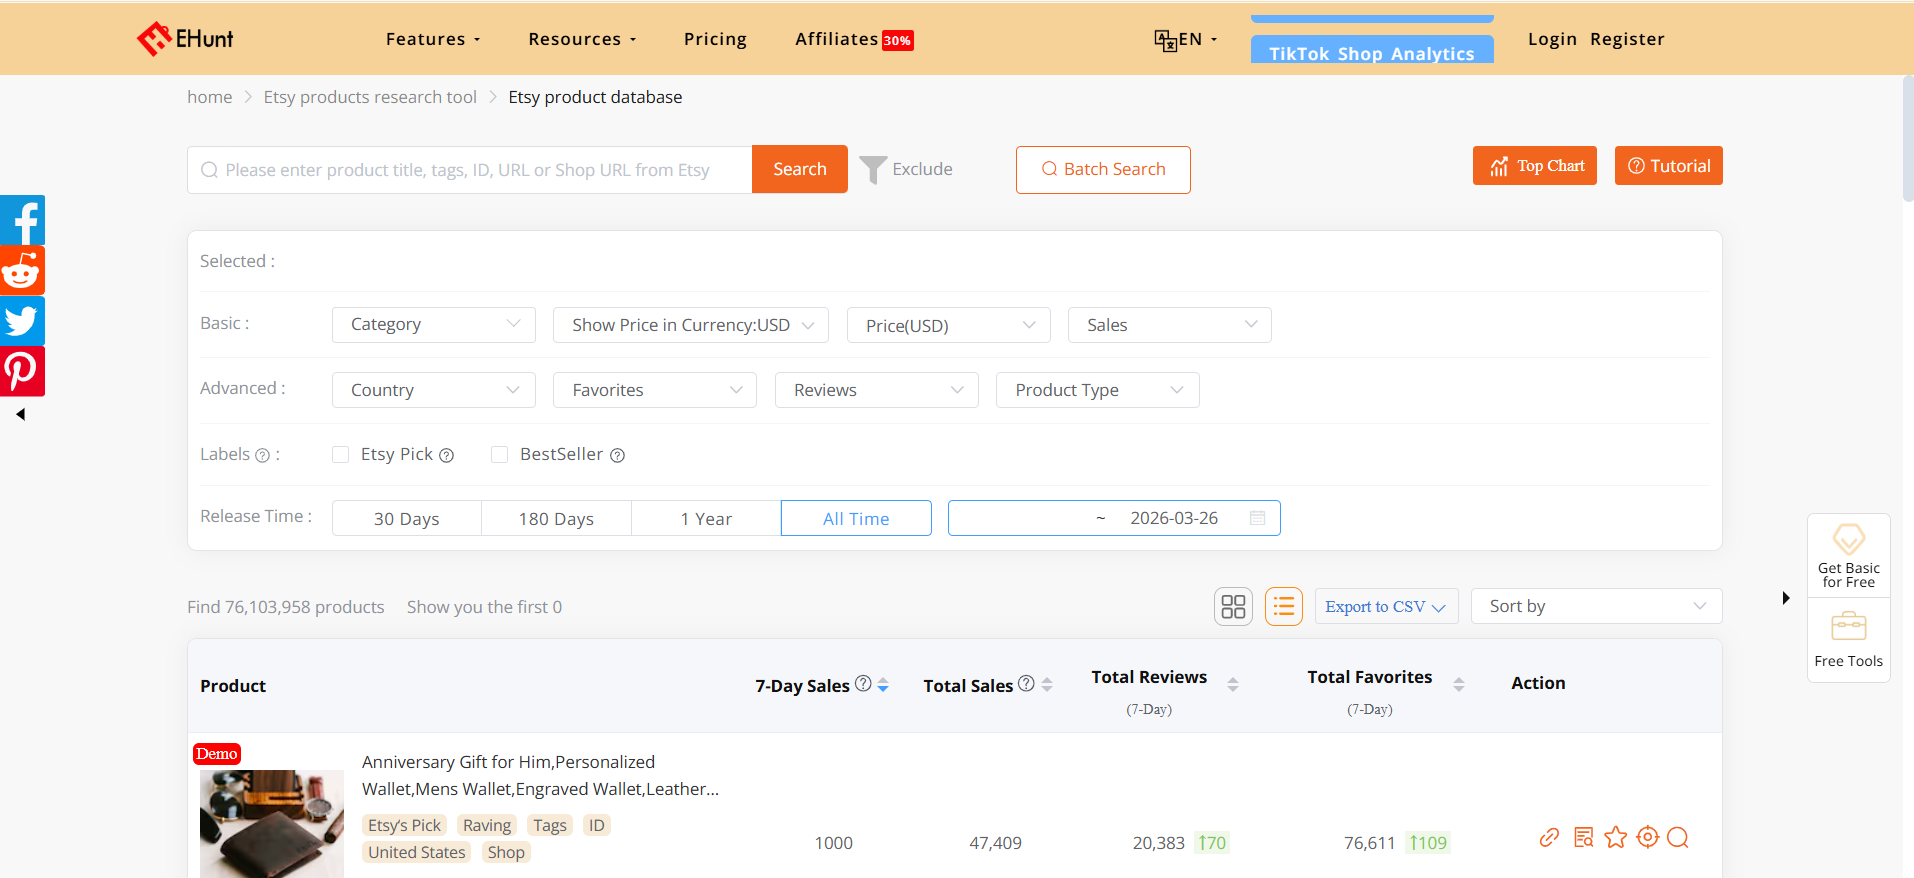This screenshot has height=878, width=1914.
Task: Click Etsy Pick label help icon
Action: click(447, 455)
